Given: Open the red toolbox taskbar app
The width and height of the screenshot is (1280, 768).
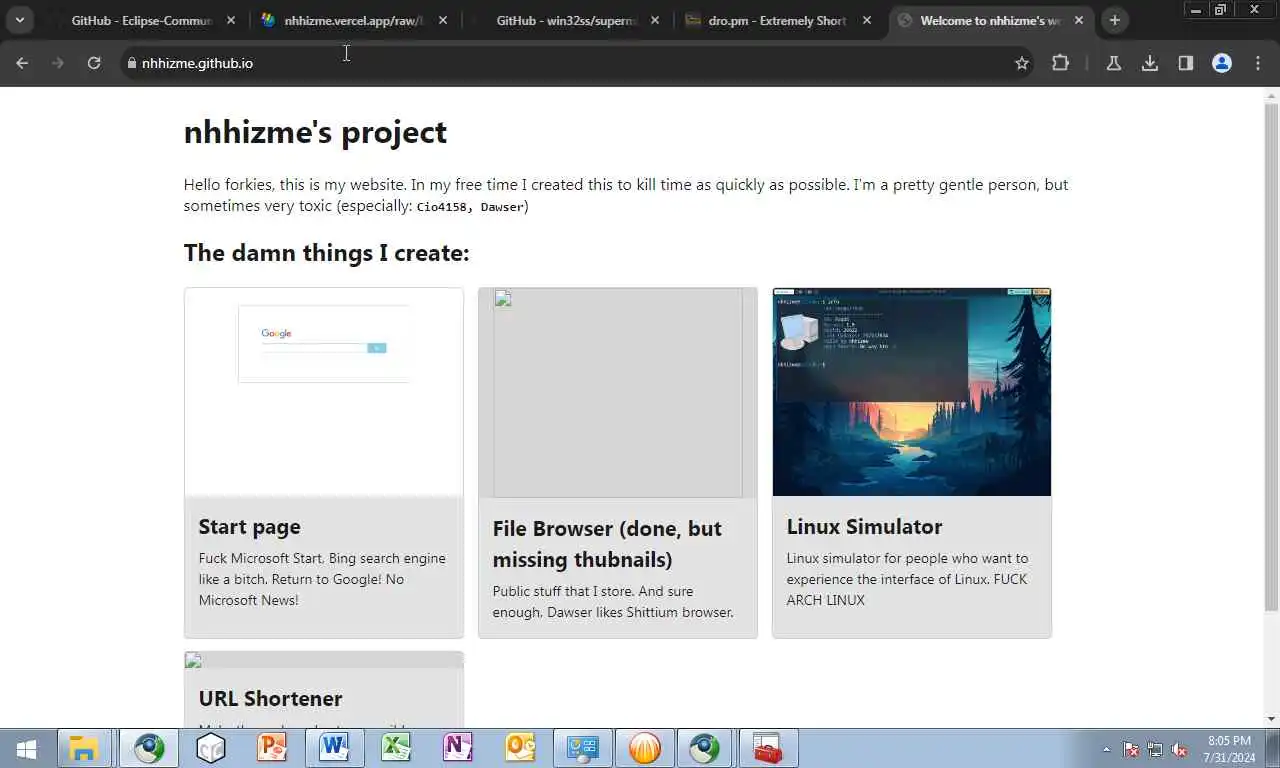Looking at the screenshot, I should pyautogui.click(x=768, y=748).
